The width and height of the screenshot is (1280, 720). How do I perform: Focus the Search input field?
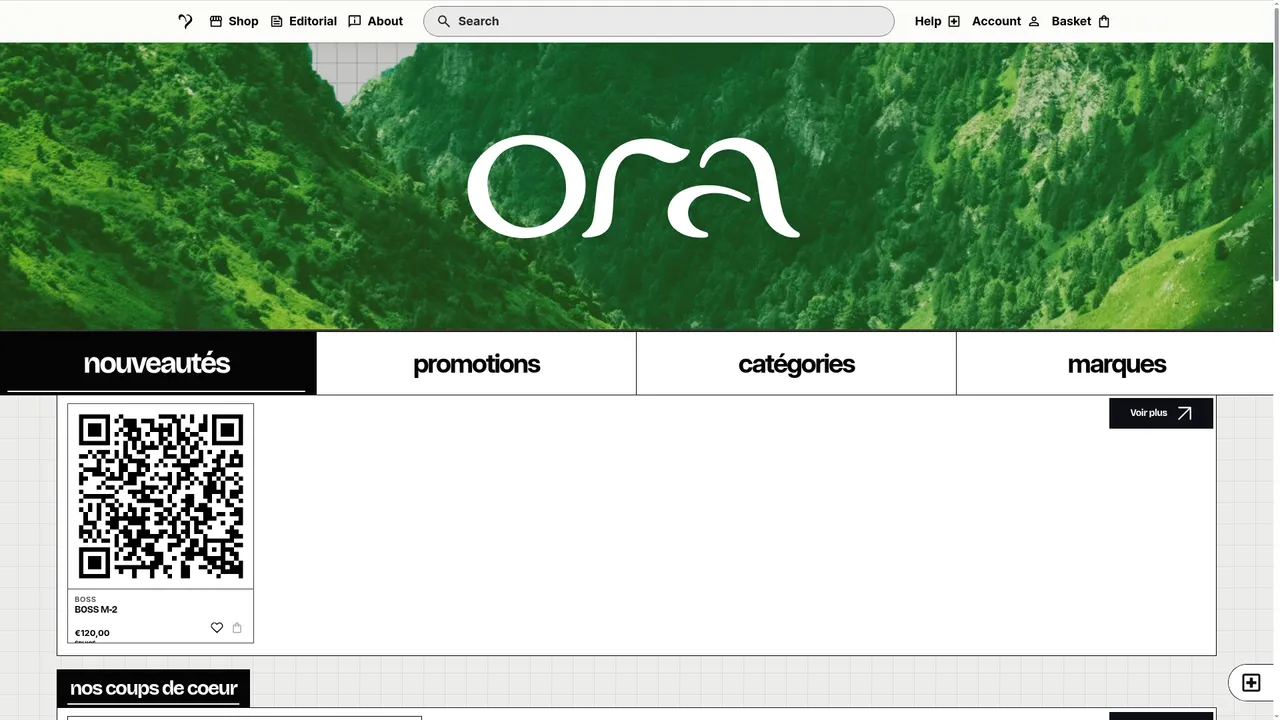[659, 21]
